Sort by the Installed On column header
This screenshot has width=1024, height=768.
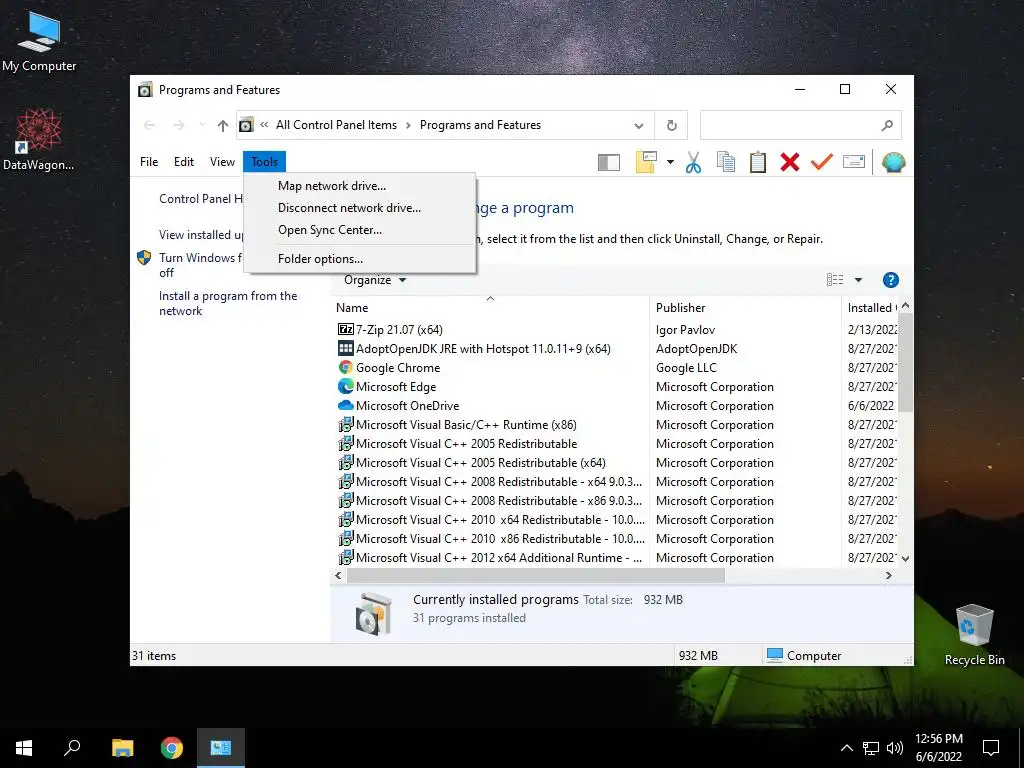870,308
